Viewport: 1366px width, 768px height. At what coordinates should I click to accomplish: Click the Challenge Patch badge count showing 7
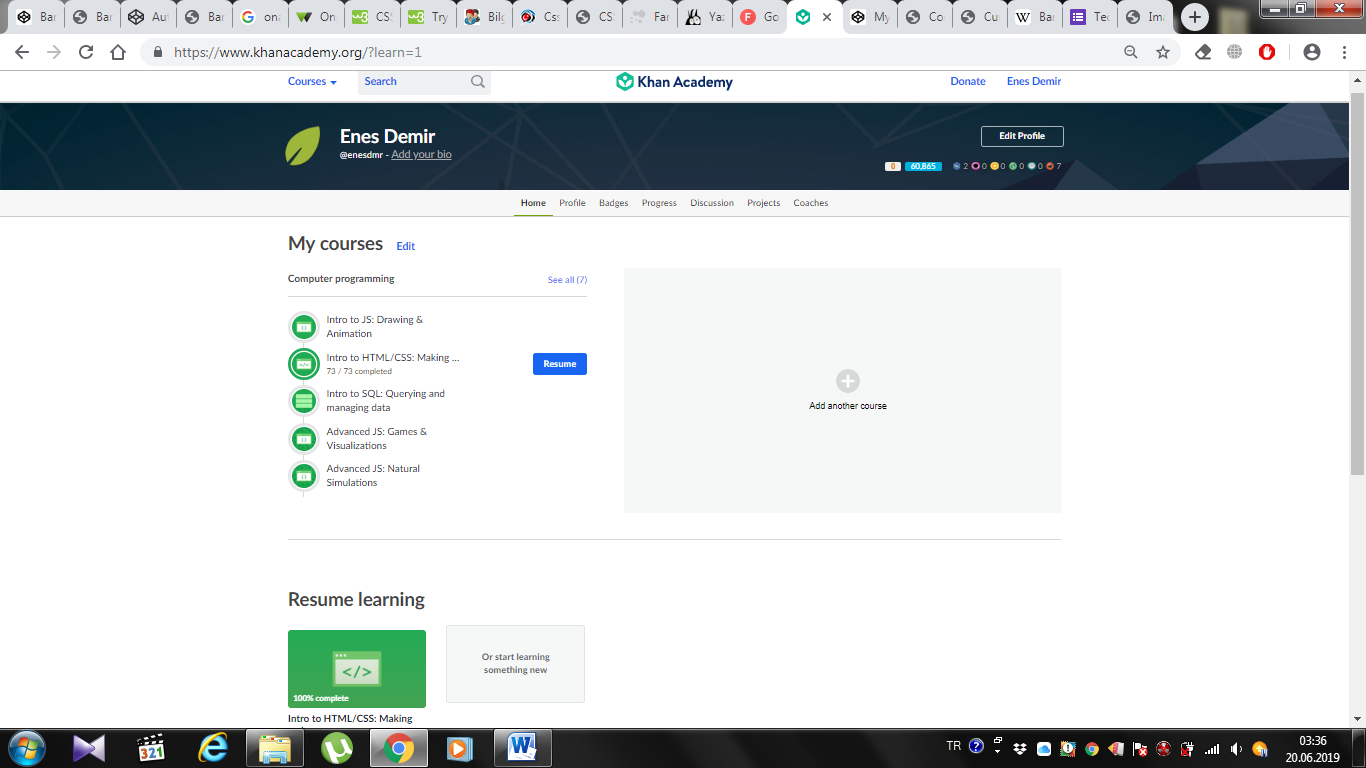click(1053, 166)
